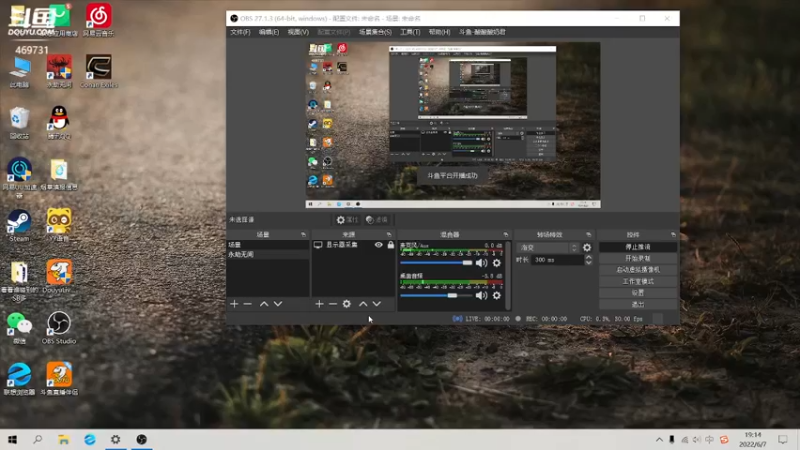Image resolution: width=800 pixels, height=450 pixels.
Task: Mute the microphone audio speaker icon
Action: tap(481, 263)
